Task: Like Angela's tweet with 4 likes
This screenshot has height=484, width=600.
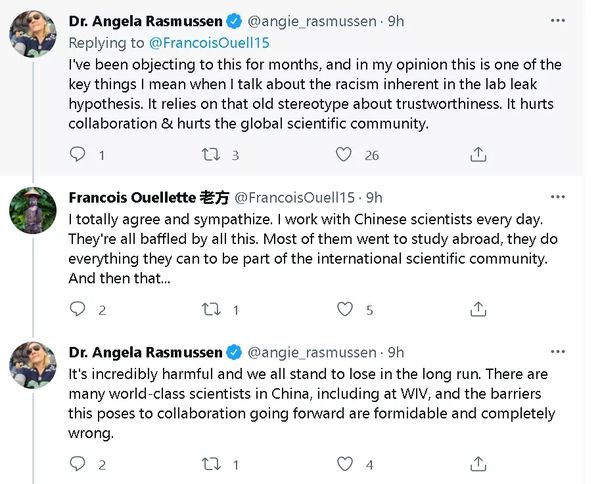Action: click(343, 464)
